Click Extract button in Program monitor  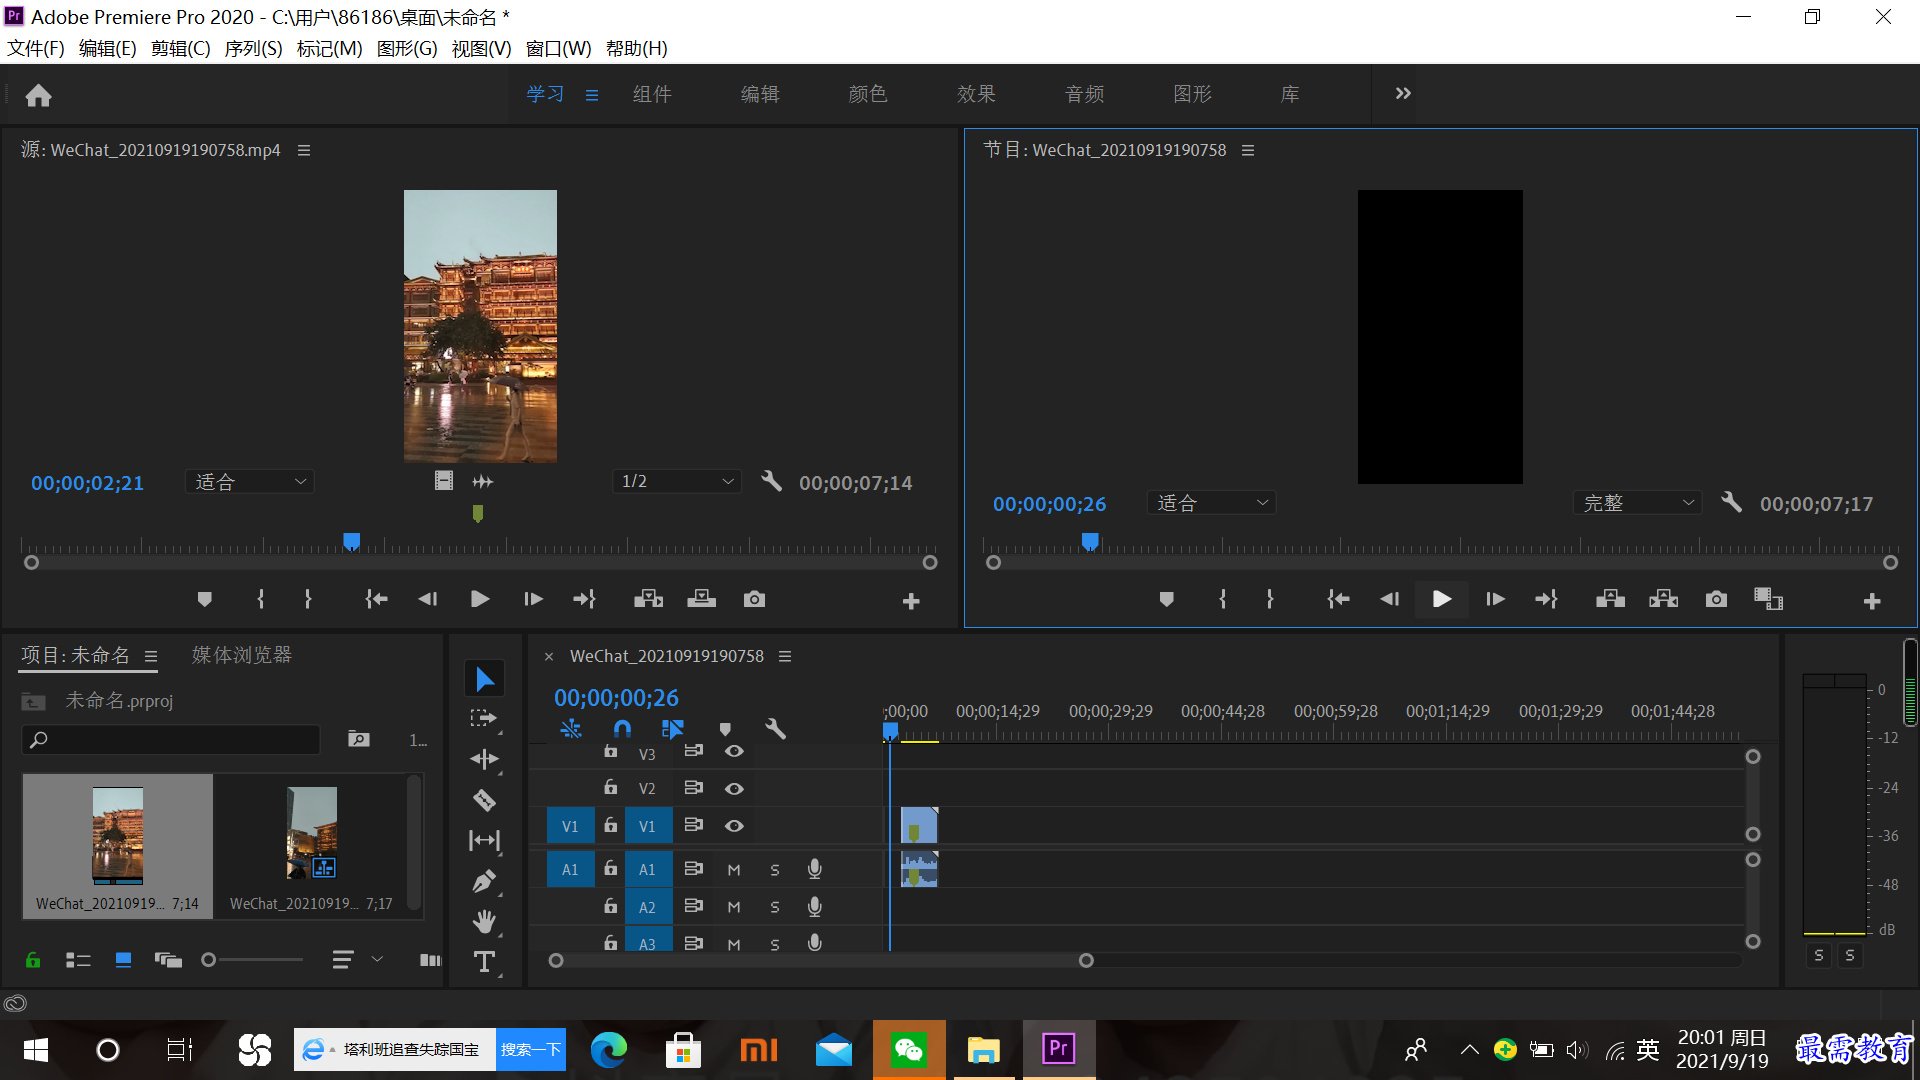tap(1663, 599)
